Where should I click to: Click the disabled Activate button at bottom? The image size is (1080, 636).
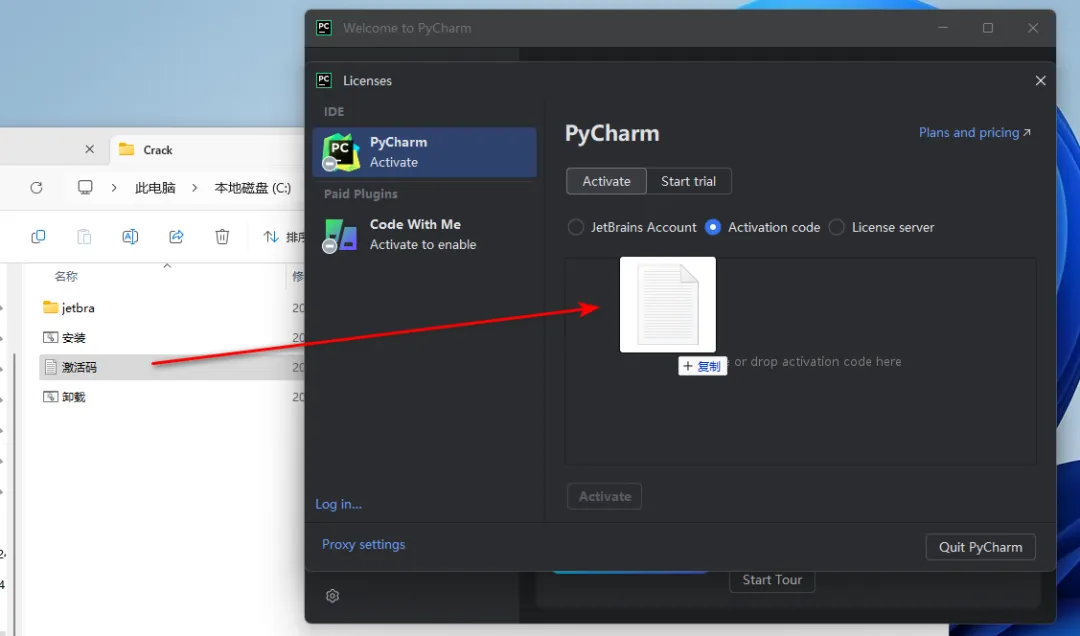(x=604, y=496)
